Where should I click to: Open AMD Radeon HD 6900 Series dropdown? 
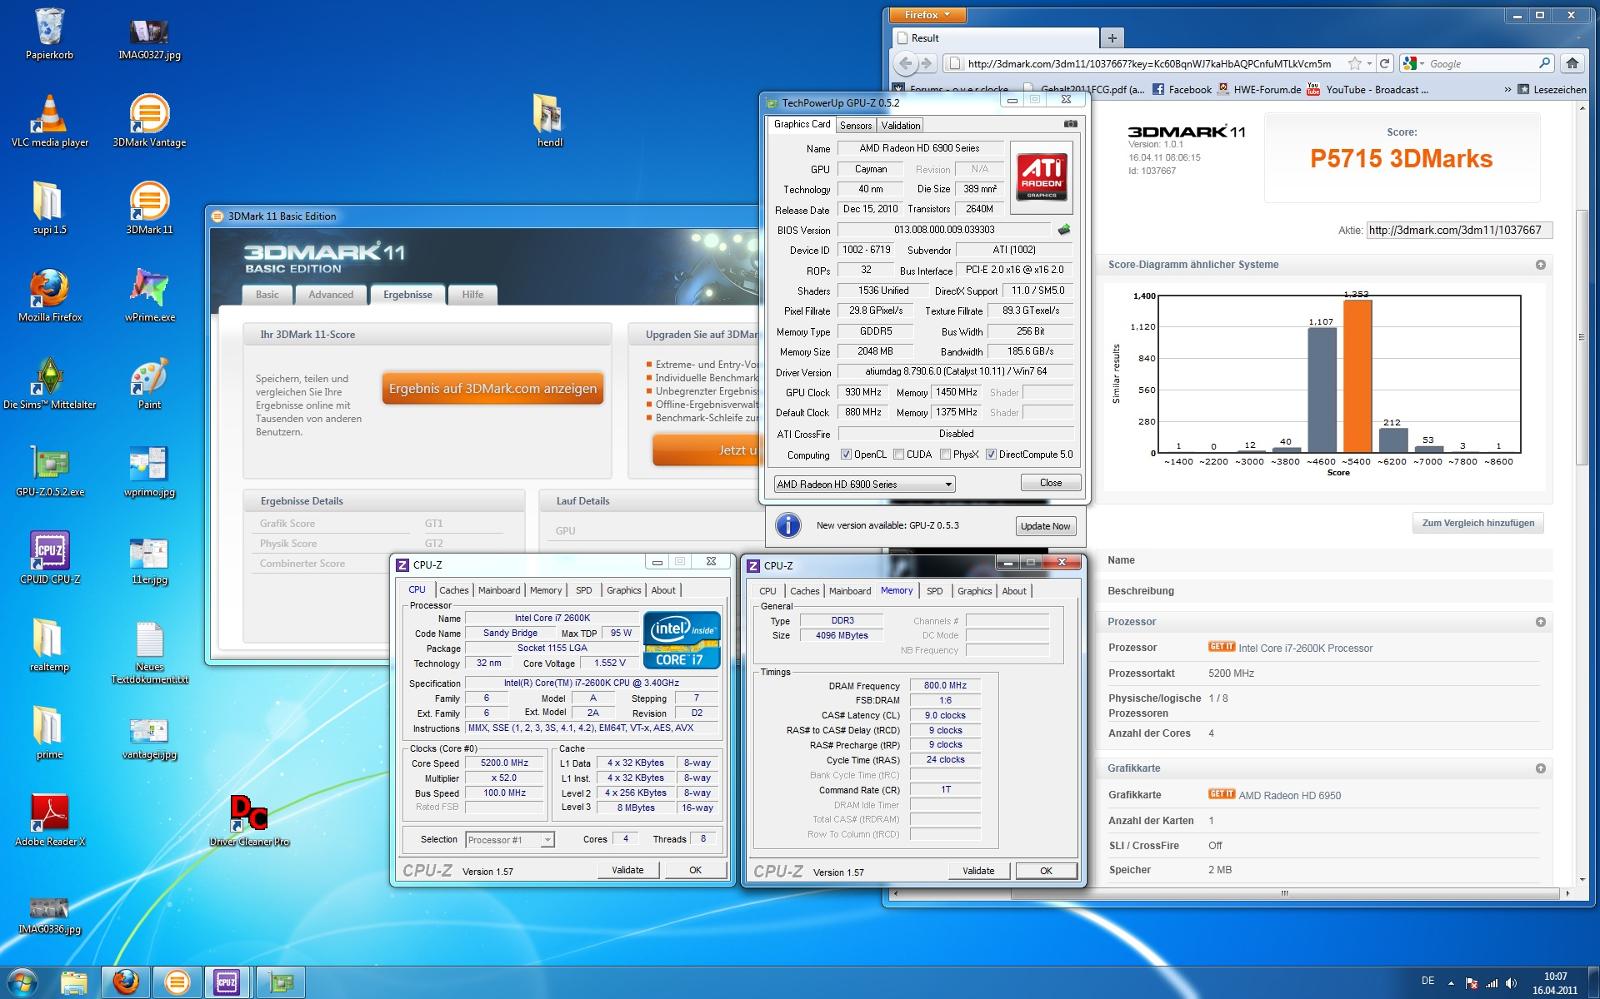coord(864,484)
